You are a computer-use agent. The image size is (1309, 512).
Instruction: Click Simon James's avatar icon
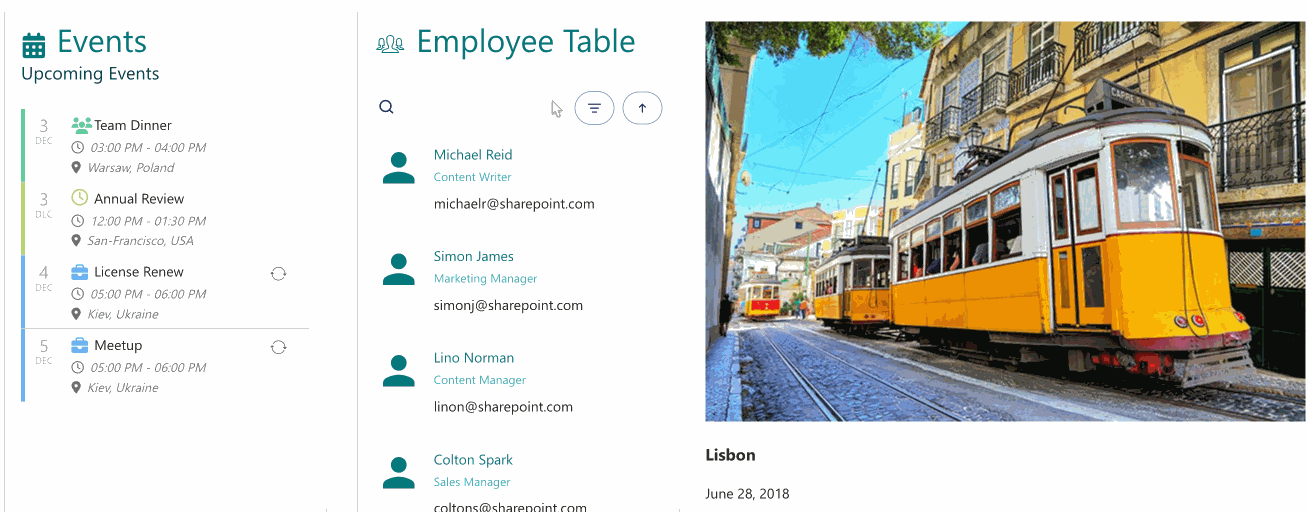[399, 269]
